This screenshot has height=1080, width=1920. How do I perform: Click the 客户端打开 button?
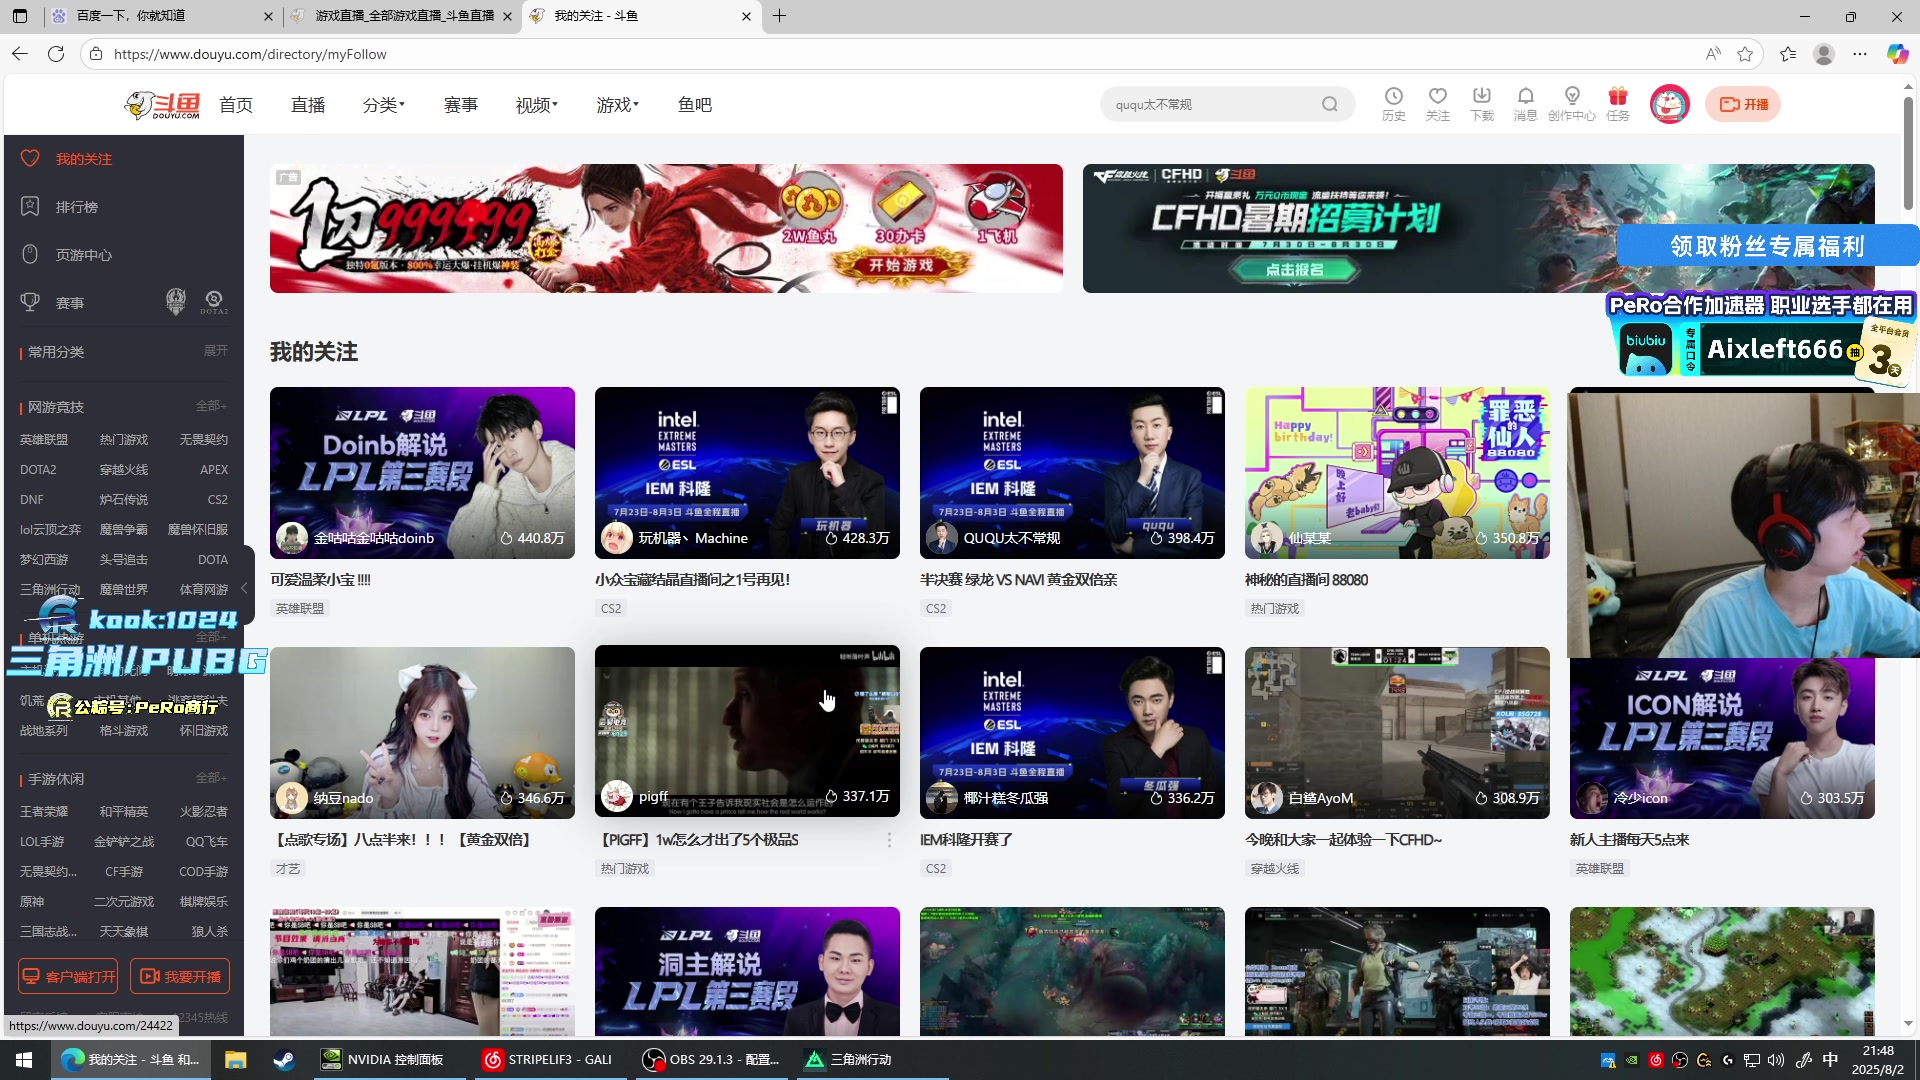tap(68, 976)
